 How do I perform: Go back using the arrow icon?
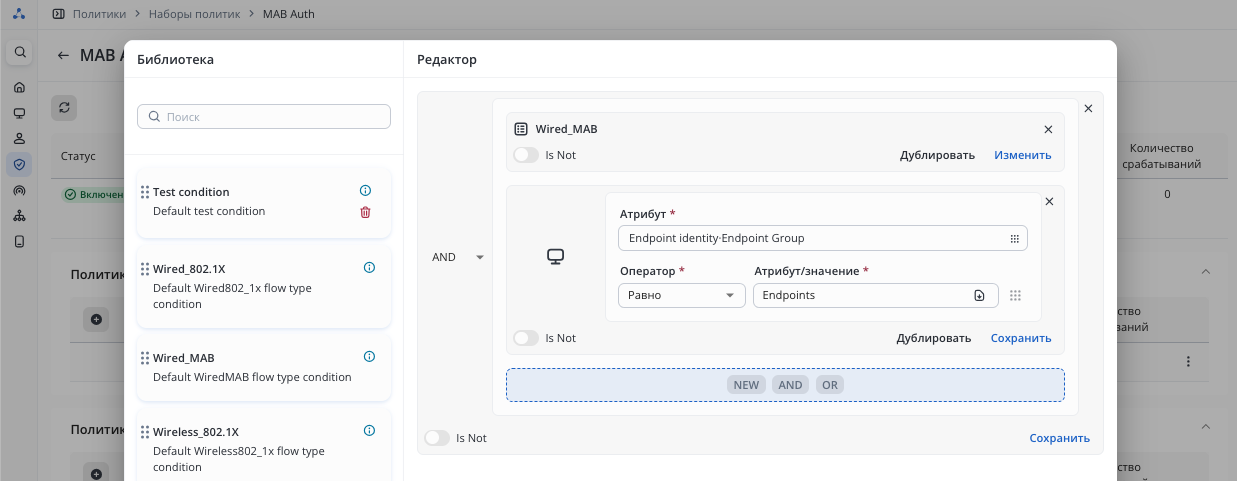click(64, 56)
